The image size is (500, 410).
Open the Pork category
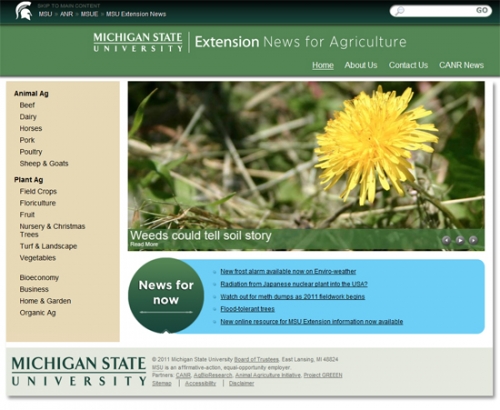(27, 140)
